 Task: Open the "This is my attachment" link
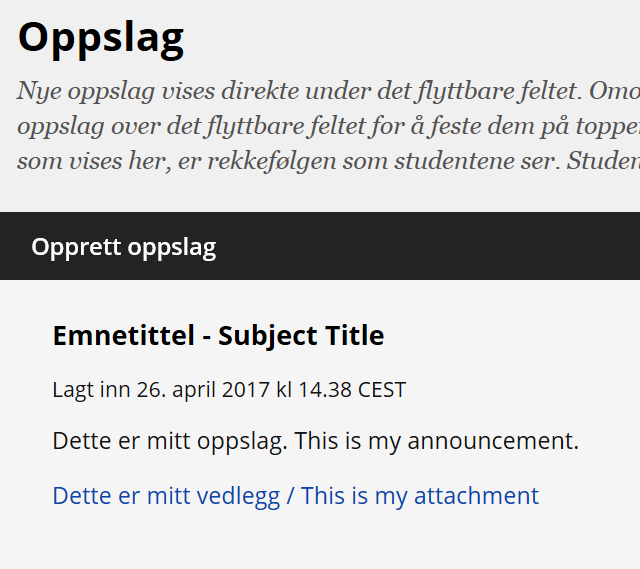[420, 496]
